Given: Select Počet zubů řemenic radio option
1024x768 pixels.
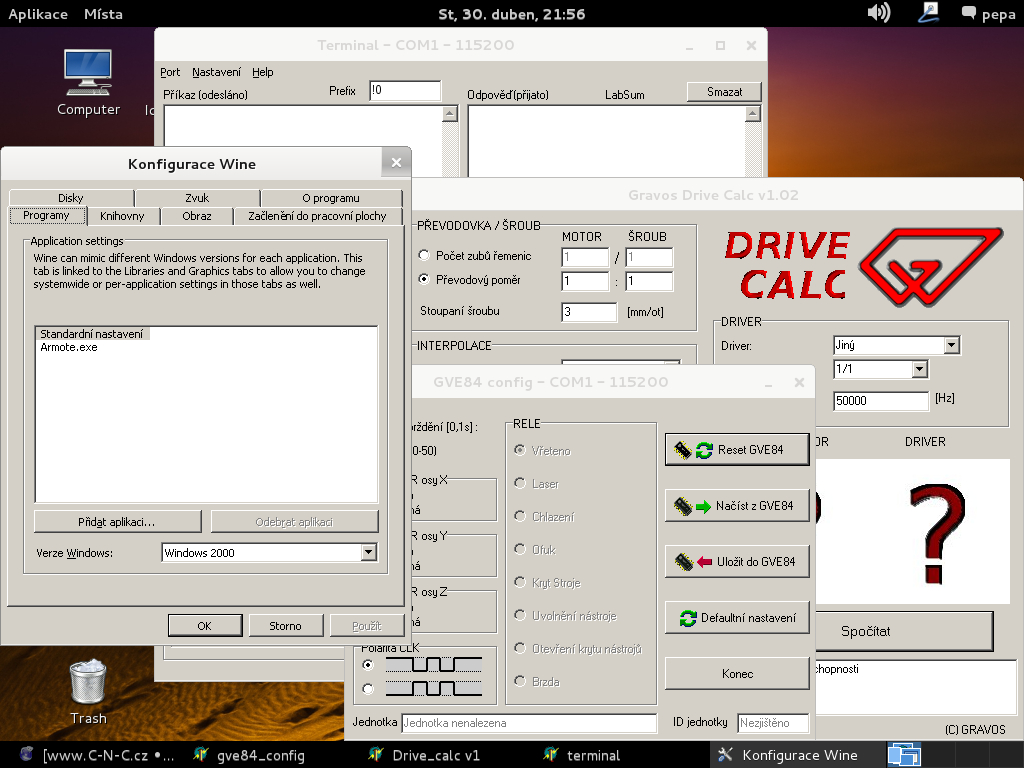Looking at the screenshot, I should 424,255.
